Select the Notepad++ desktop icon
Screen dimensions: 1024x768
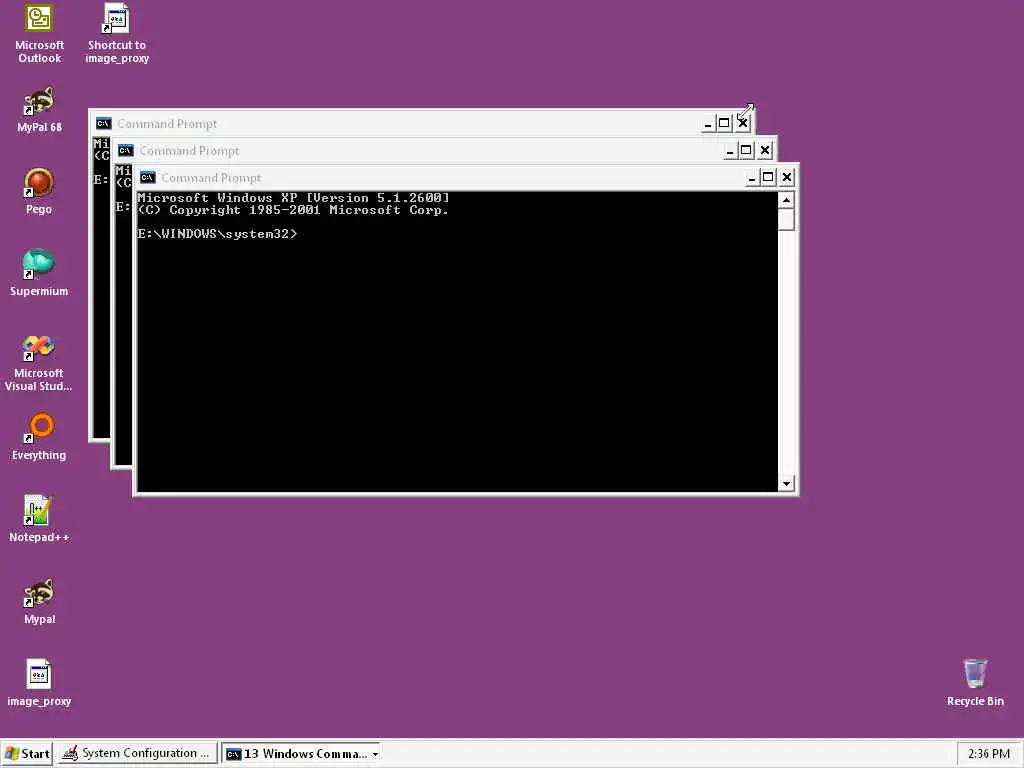pos(39,519)
